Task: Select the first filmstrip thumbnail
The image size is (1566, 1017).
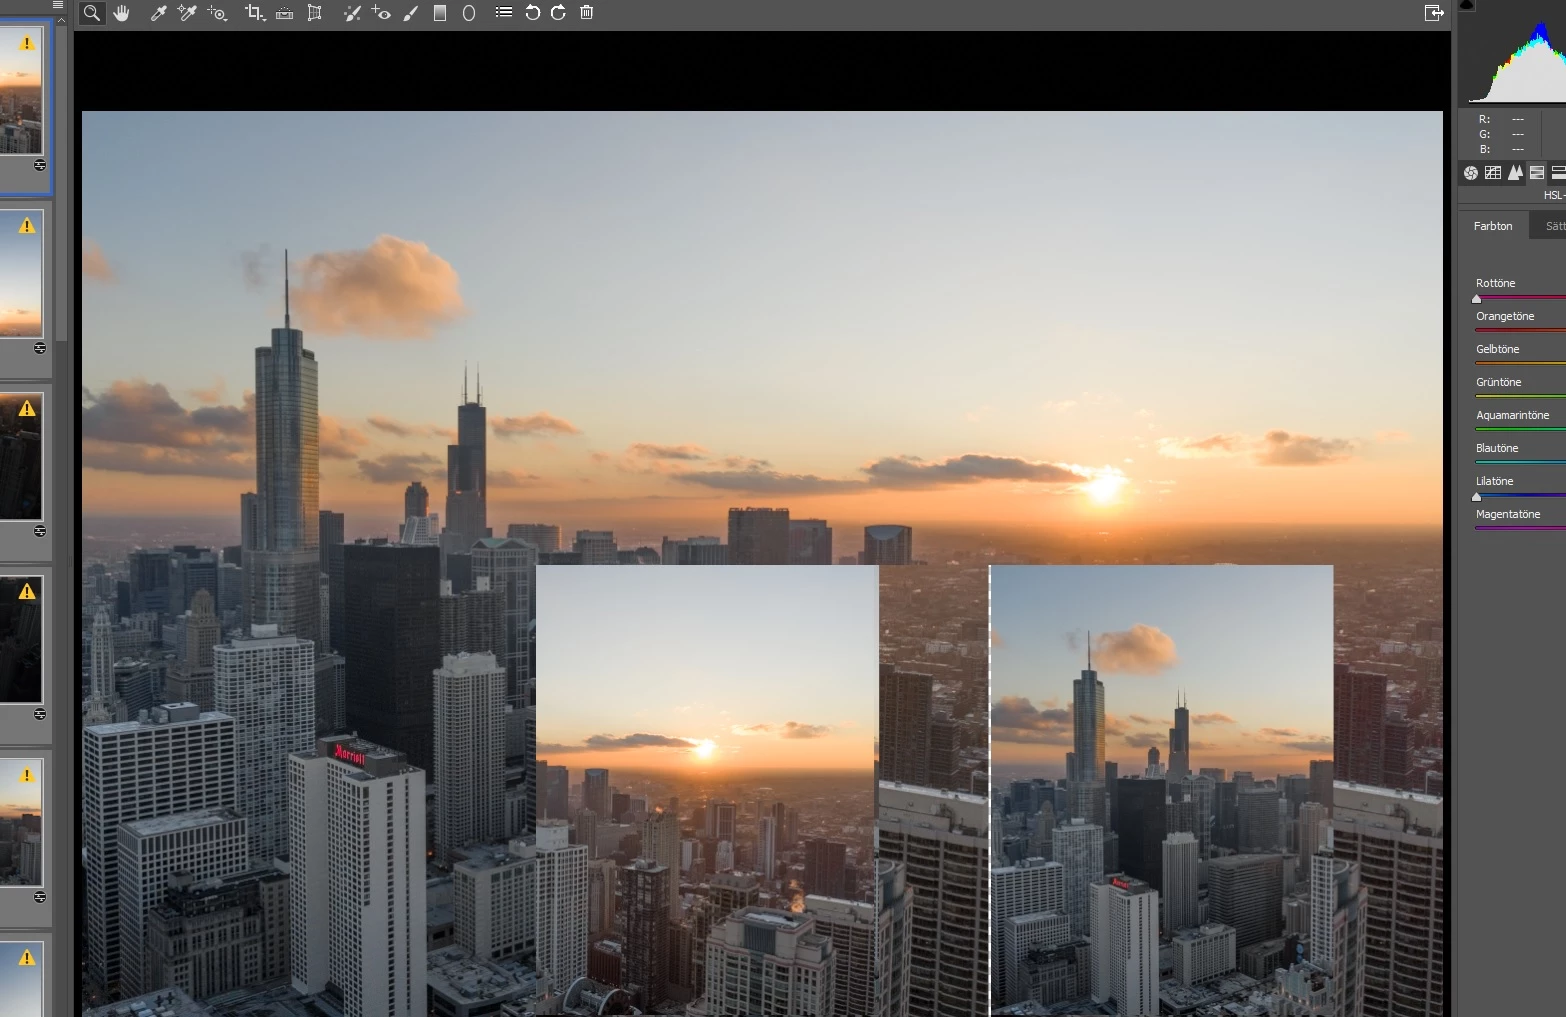Action: click(x=21, y=91)
